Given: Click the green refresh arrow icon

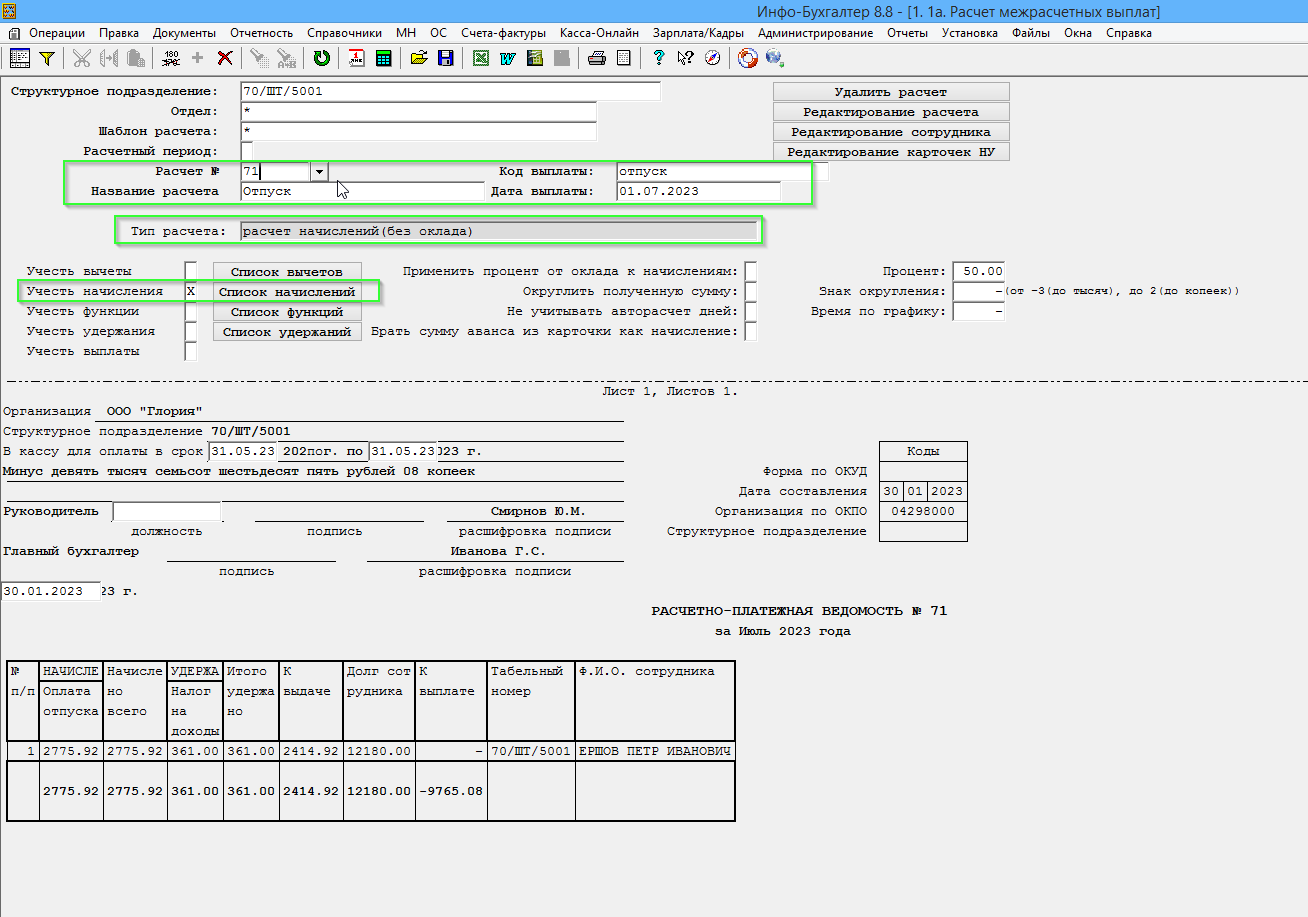Looking at the screenshot, I should click(x=321, y=58).
